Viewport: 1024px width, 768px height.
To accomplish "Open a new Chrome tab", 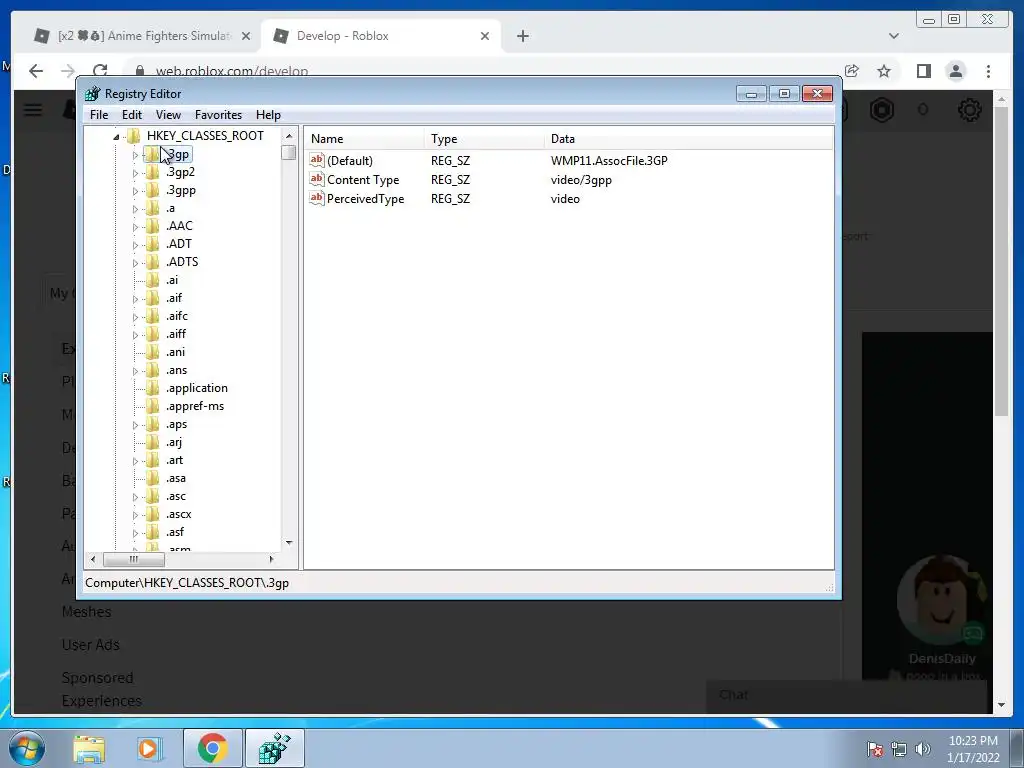I will (522, 36).
